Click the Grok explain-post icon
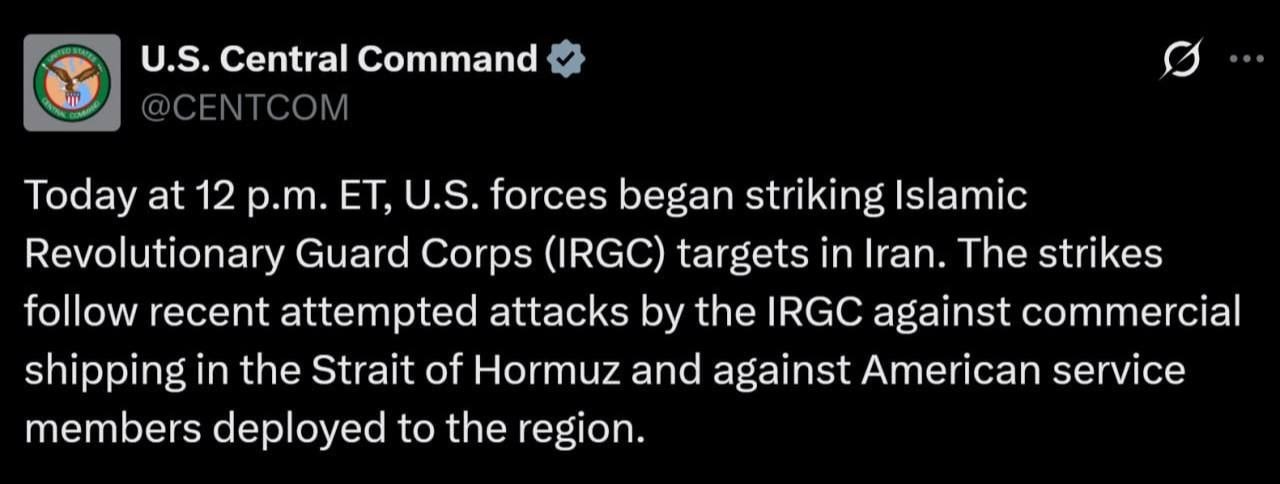Viewport: 1280px width, 484px height. 1179,60
